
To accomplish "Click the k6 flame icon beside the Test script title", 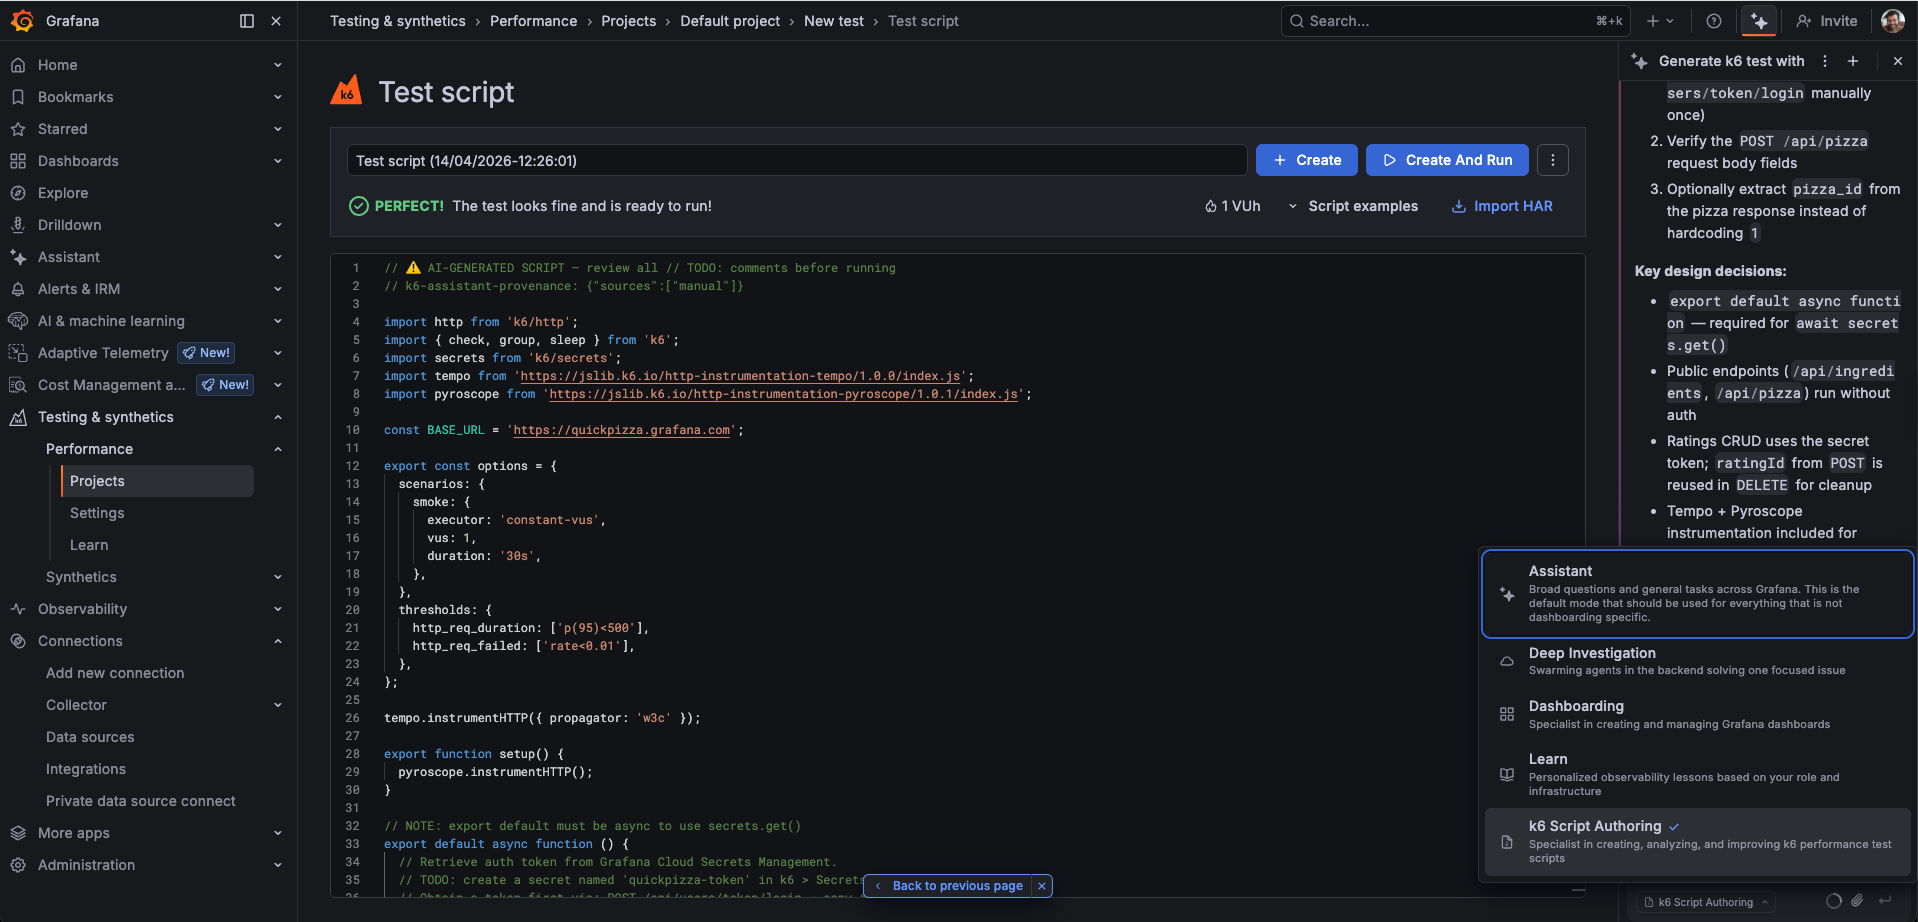I will [x=347, y=90].
